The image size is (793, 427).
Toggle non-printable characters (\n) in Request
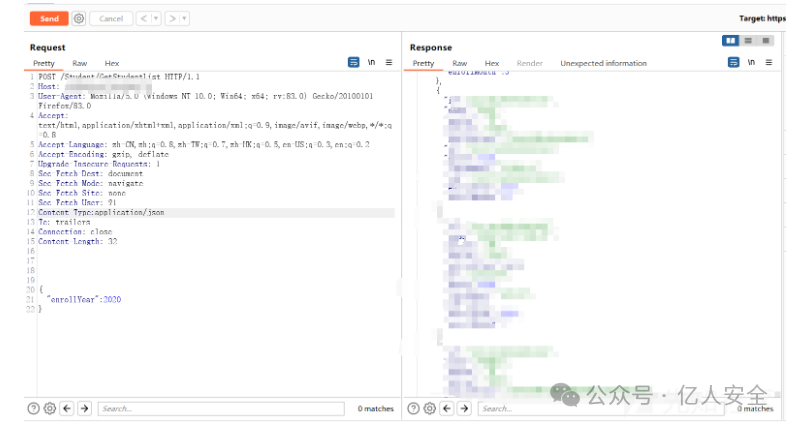pyautogui.click(x=372, y=62)
